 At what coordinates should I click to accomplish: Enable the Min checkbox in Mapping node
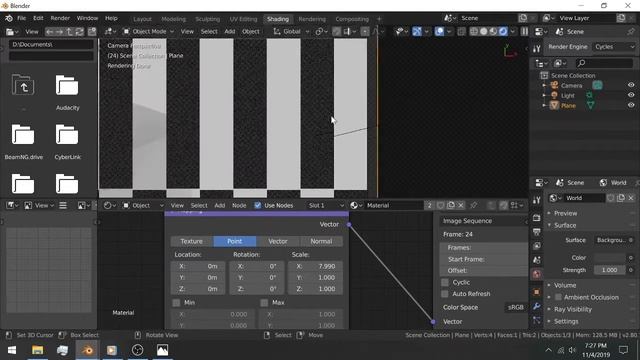(176, 302)
